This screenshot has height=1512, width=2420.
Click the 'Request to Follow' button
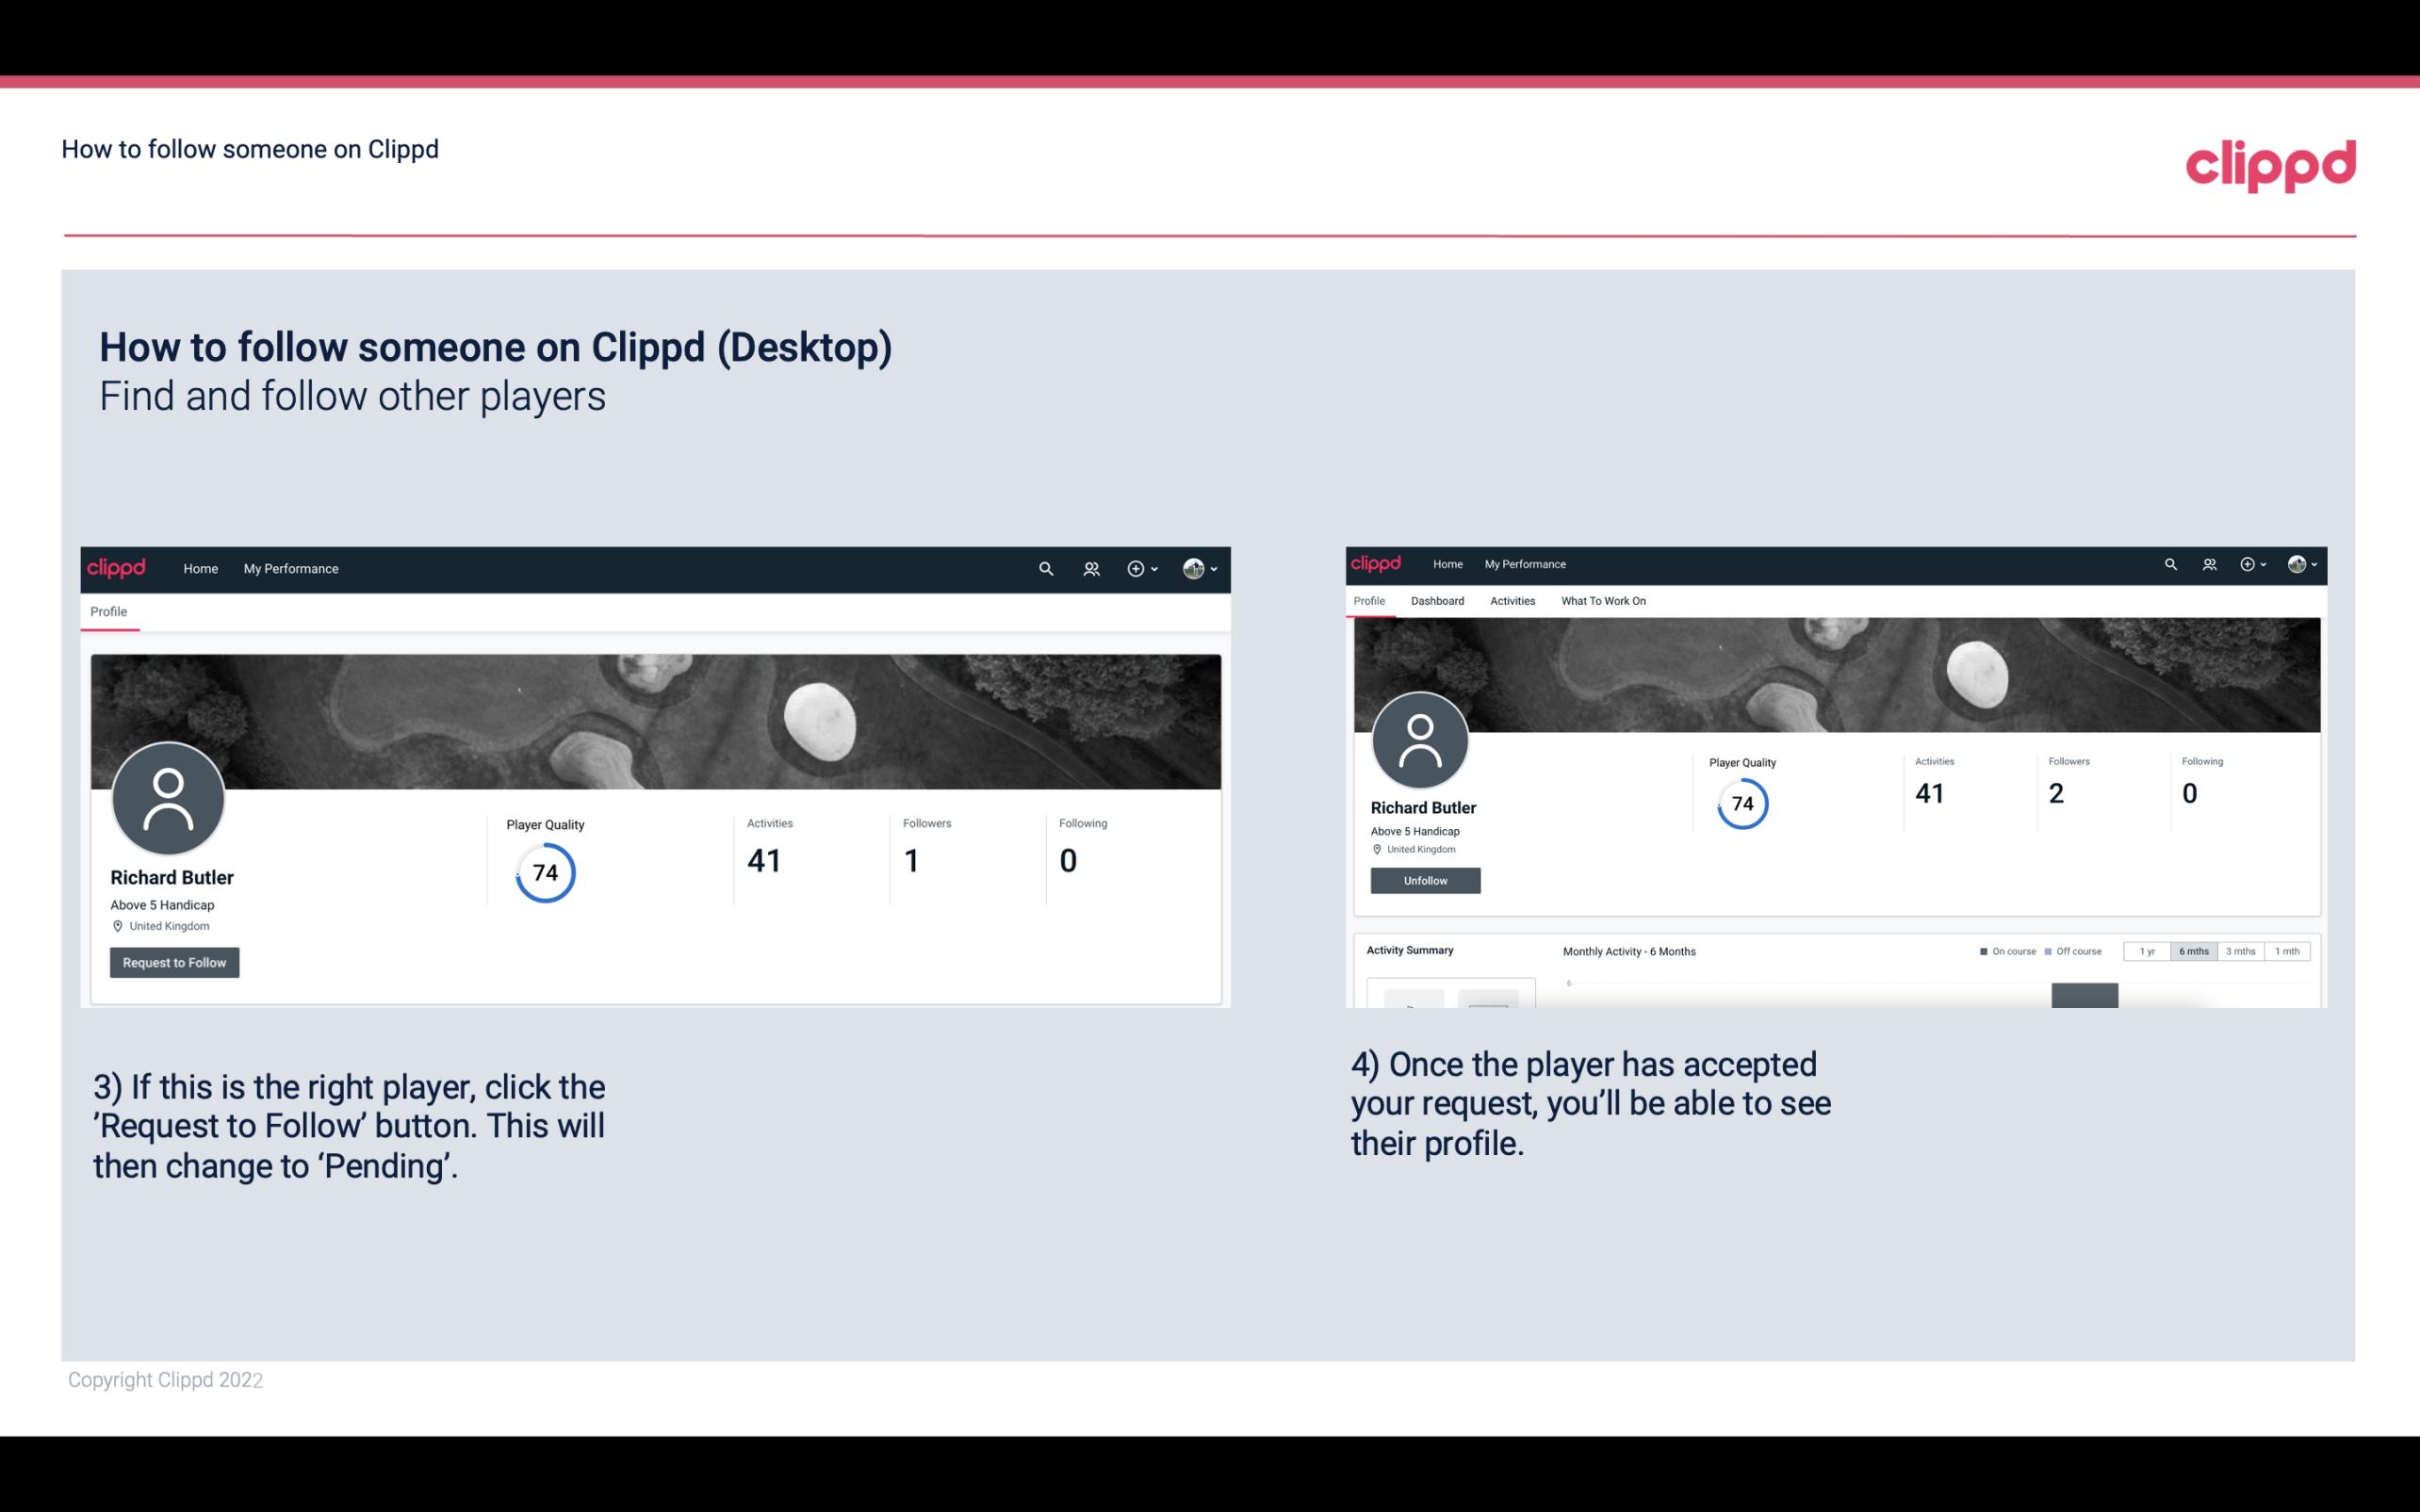[174, 962]
